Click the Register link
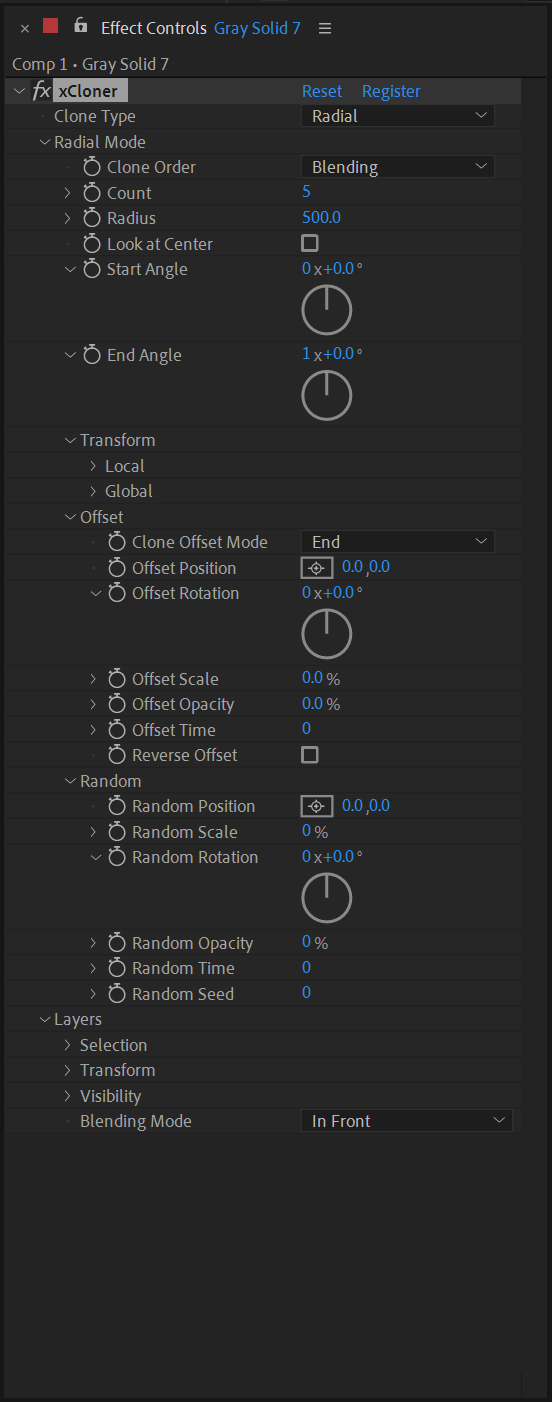Viewport: 552px width, 1402px height. (x=391, y=91)
